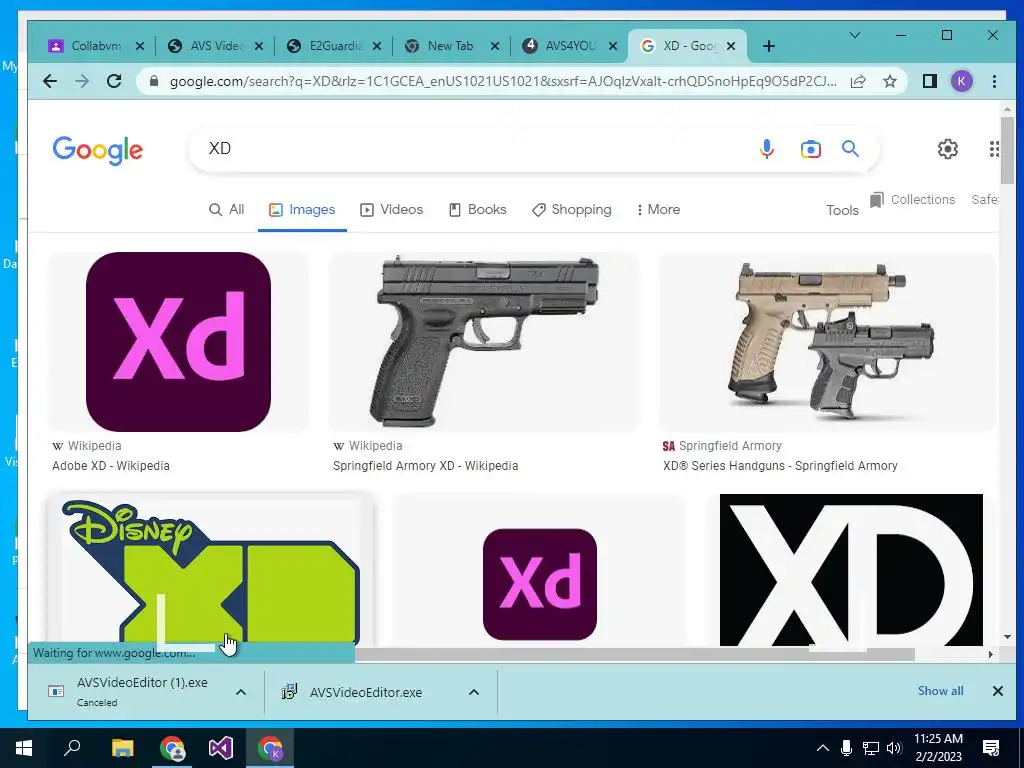Open a new browser tab

(x=769, y=46)
